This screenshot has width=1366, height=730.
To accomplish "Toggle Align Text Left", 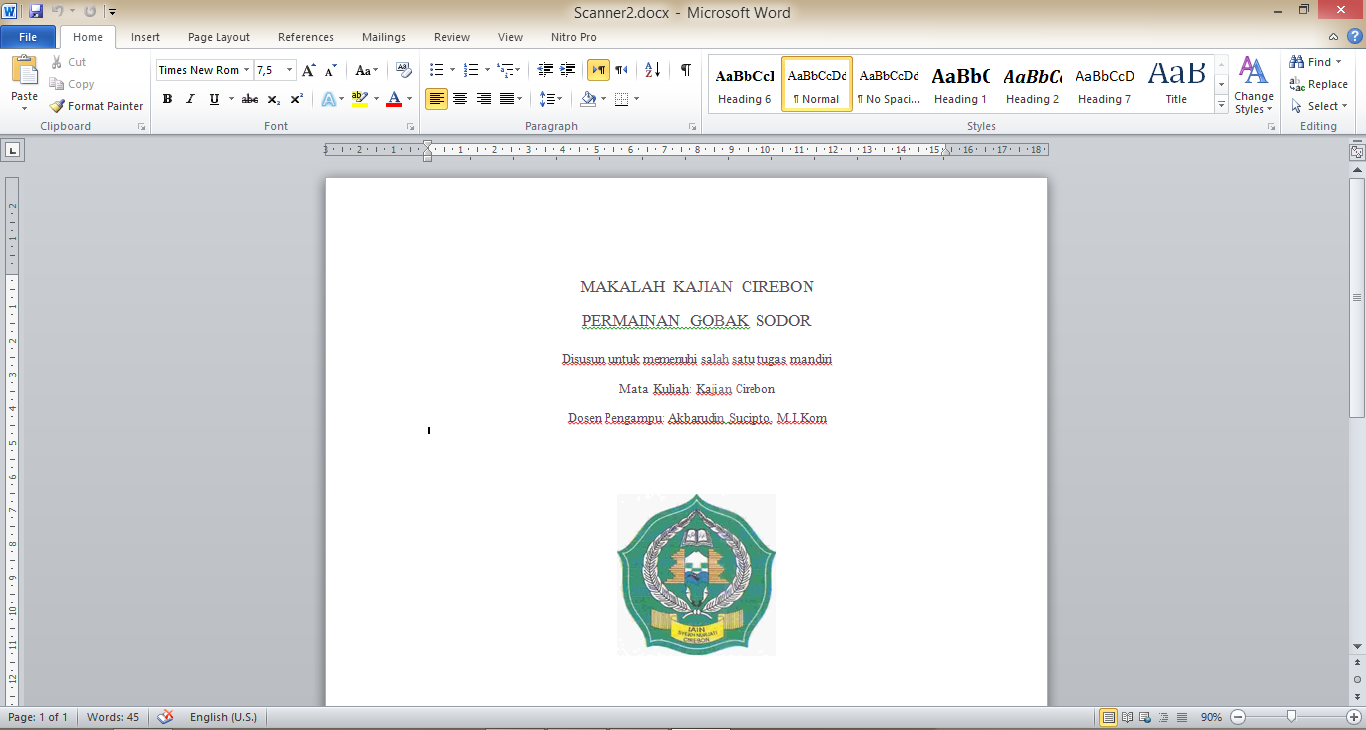I will [x=436, y=99].
